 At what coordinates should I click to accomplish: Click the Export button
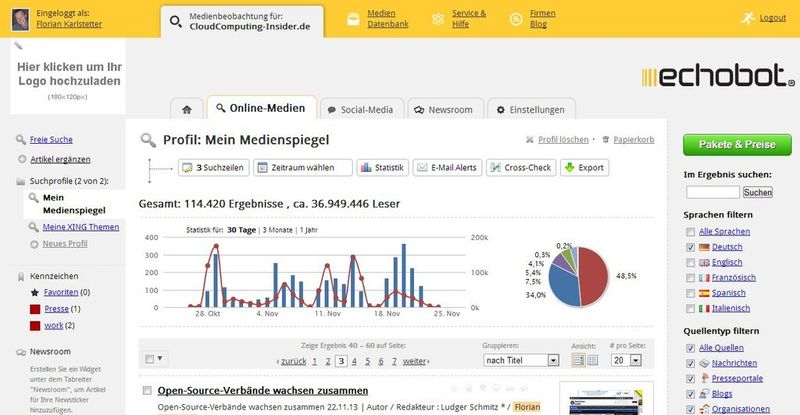click(585, 167)
